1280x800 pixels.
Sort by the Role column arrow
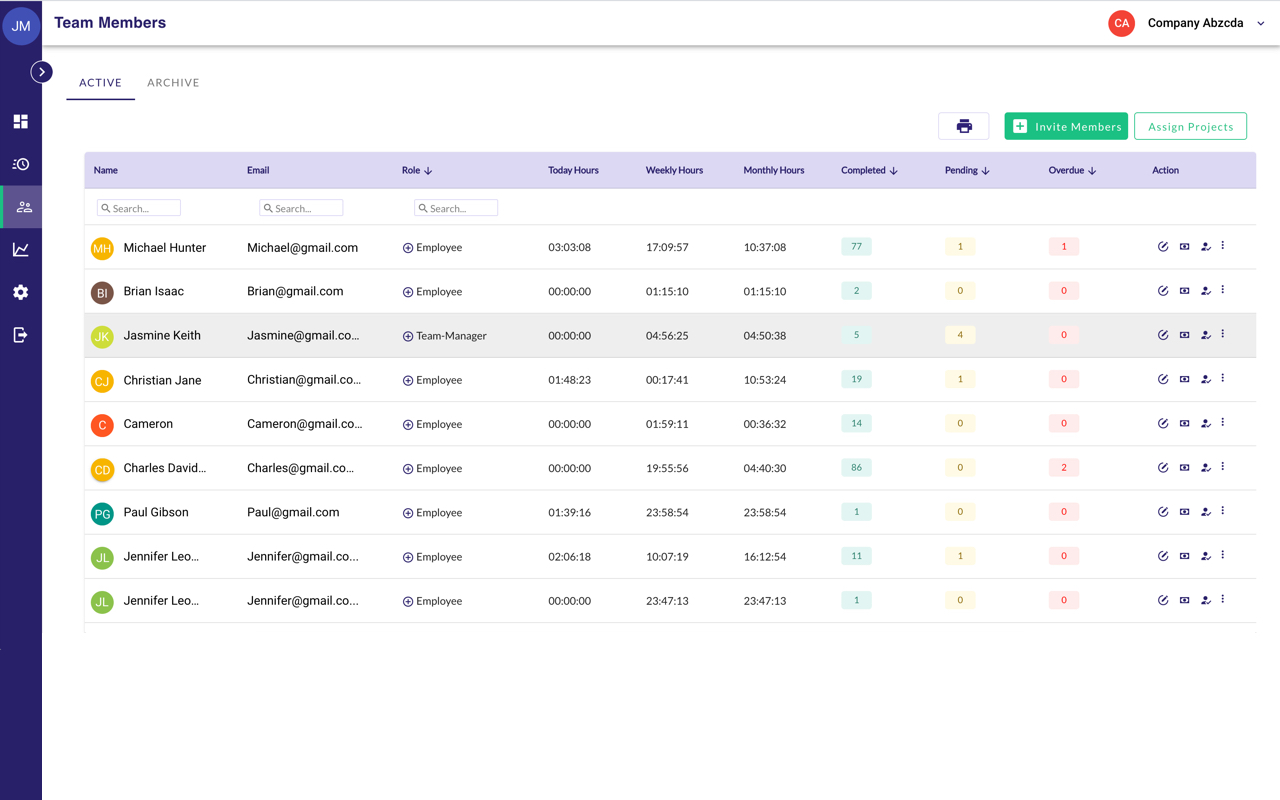click(x=428, y=171)
